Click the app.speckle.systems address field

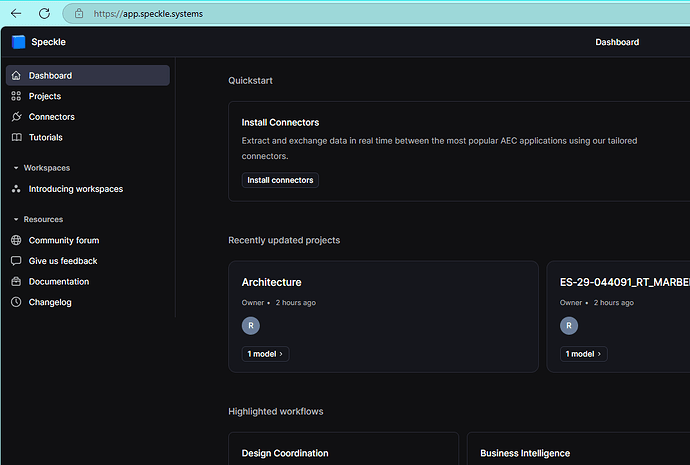click(x=378, y=14)
